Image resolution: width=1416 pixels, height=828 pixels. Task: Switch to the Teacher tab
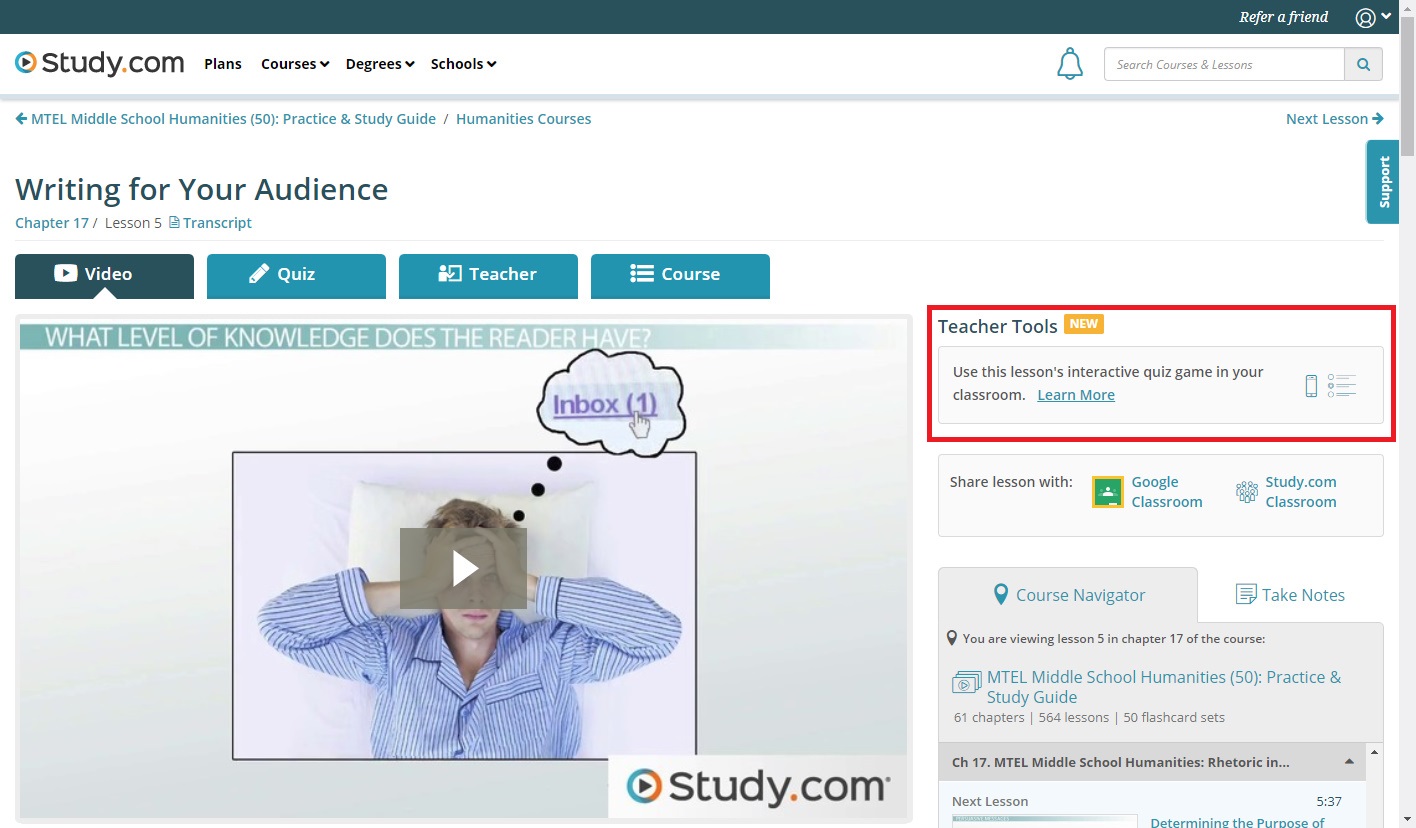(x=488, y=274)
